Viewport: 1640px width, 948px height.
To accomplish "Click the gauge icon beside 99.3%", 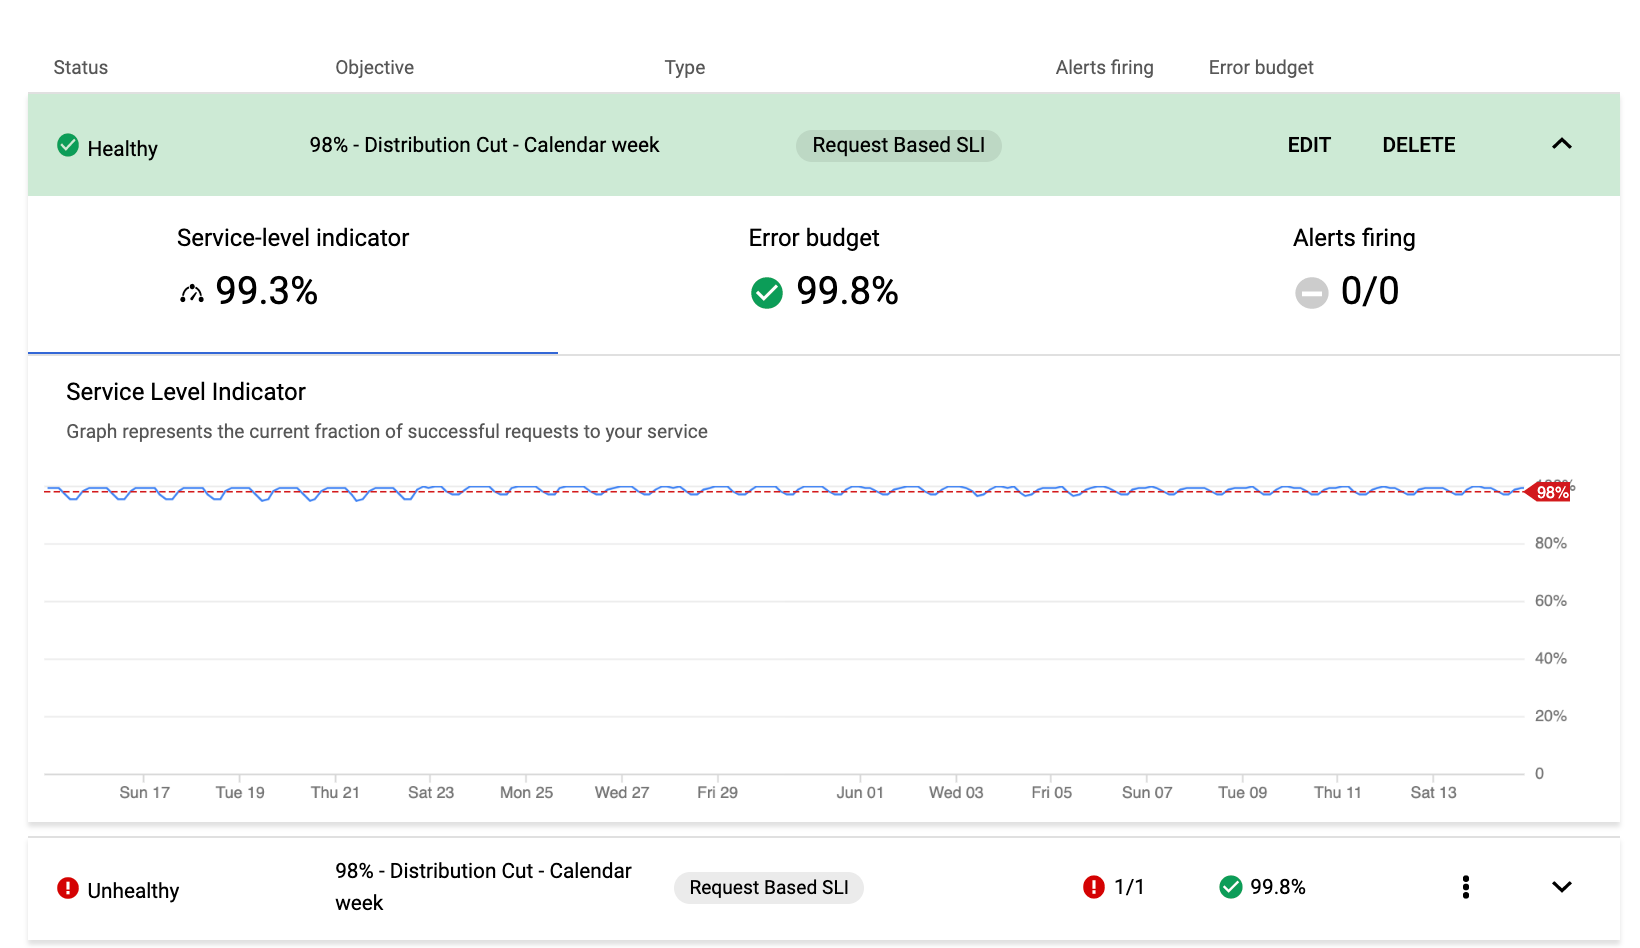I will [190, 292].
